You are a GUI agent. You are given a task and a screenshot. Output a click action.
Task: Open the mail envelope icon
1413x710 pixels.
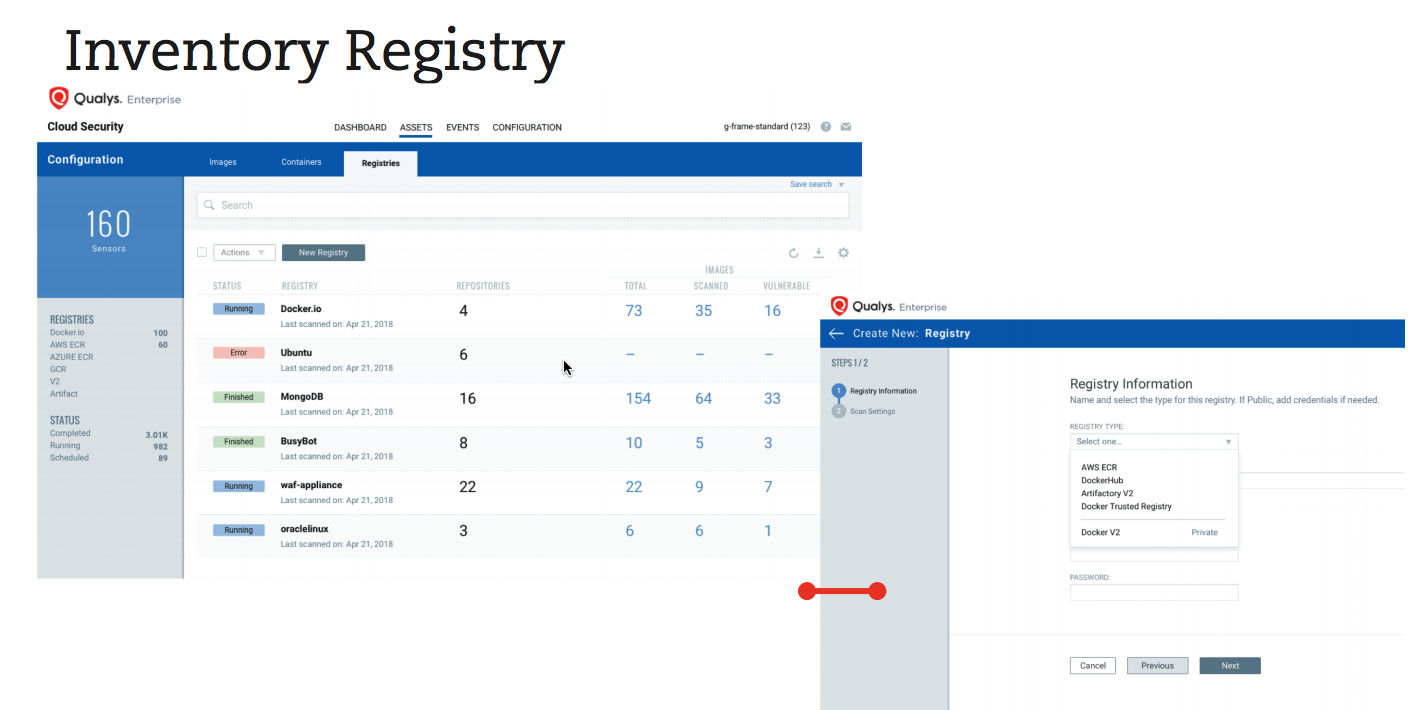coord(846,127)
